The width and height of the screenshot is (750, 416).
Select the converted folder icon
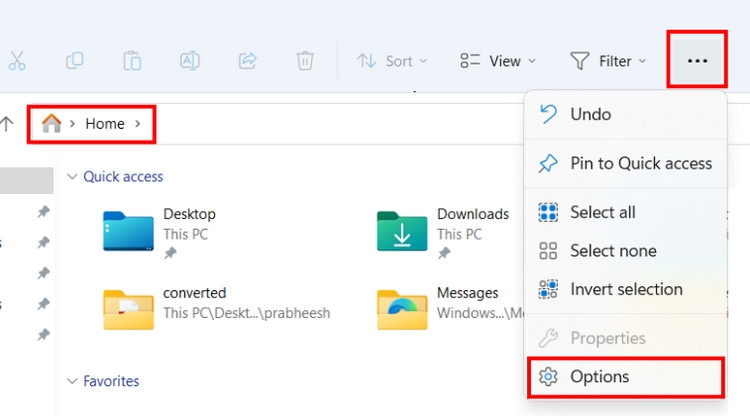pyautogui.click(x=128, y=309)
